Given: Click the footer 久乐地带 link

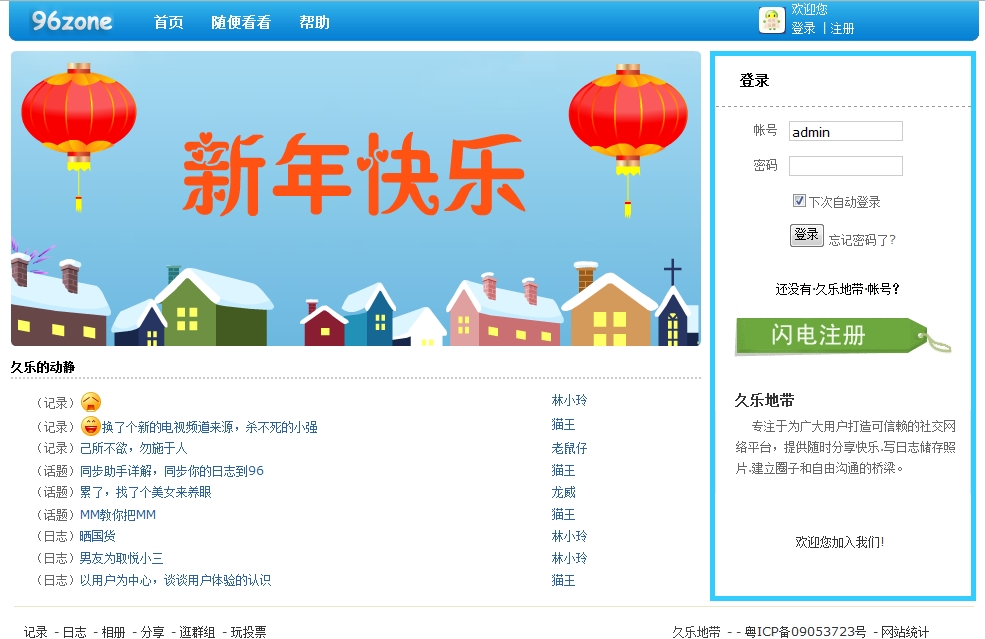Looking at the screenshot, I should (696, 631).
